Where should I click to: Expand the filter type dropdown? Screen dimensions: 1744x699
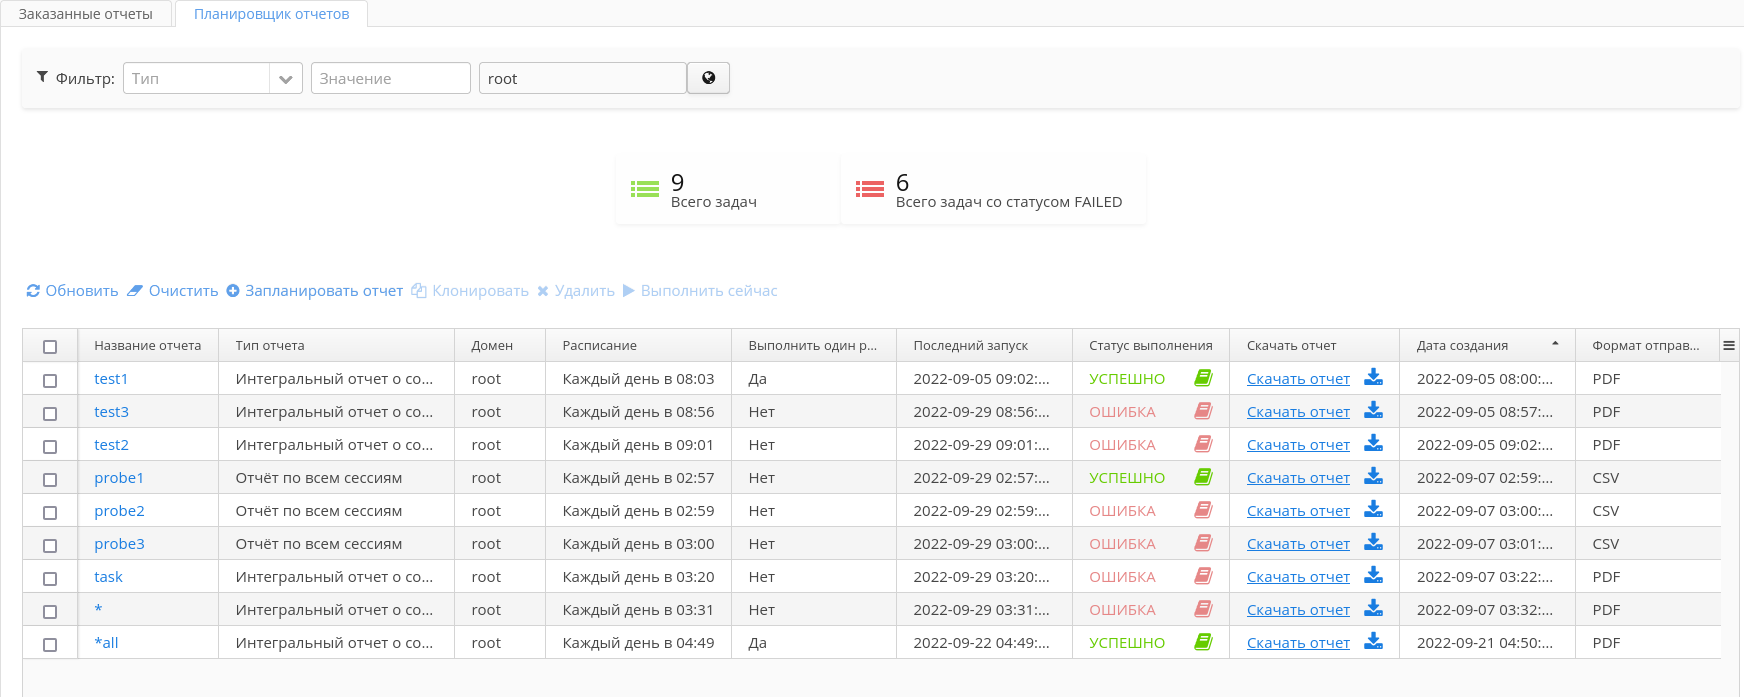[285, 79]
